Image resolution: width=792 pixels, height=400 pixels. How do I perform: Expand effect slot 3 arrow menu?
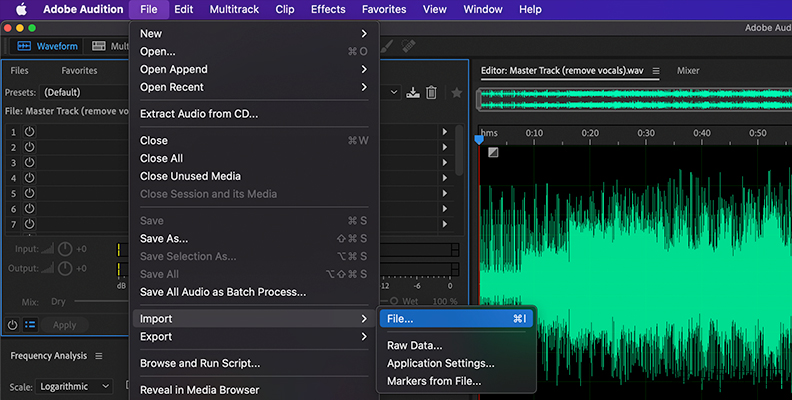[444, 163]
